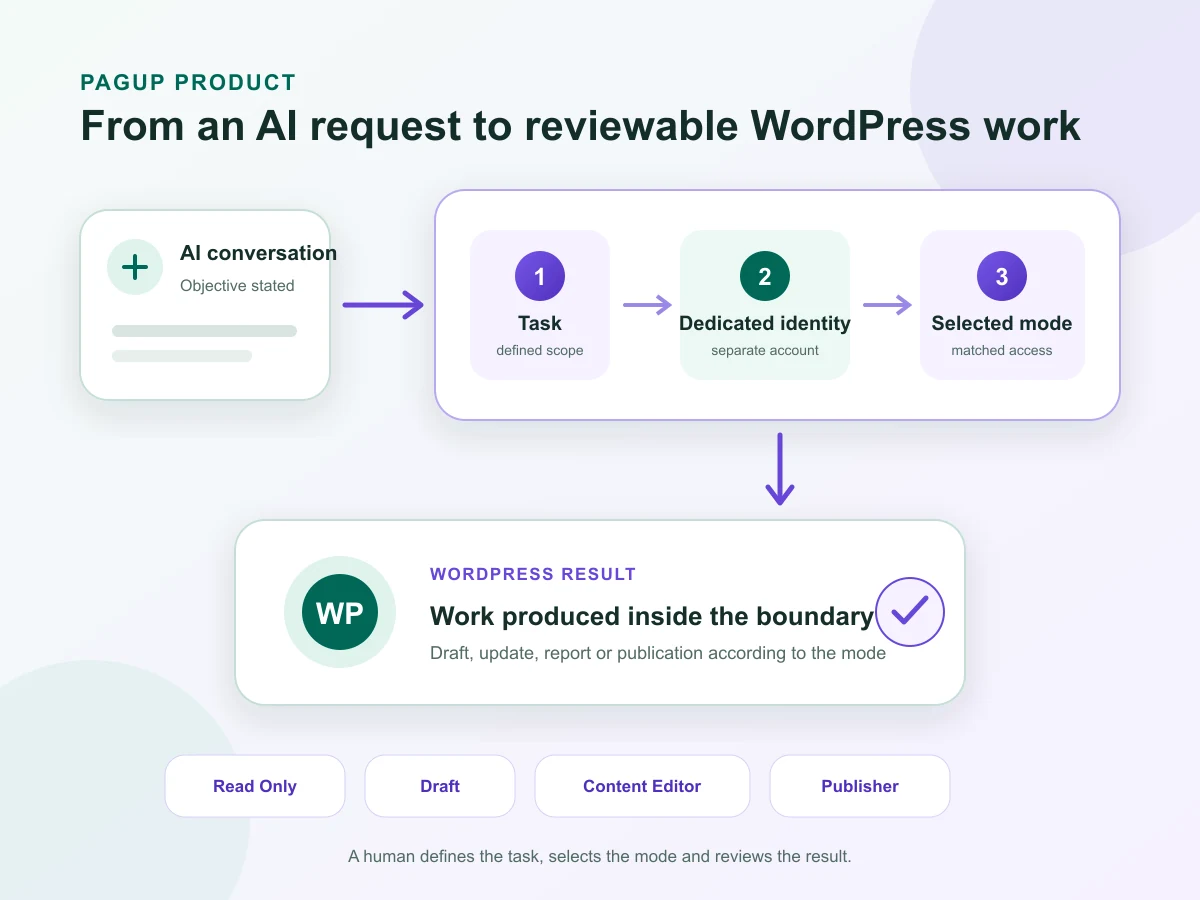The image size is (1200, 900).
Task: Click the 'Dedicated identity' step label
Action: point(765,323)
